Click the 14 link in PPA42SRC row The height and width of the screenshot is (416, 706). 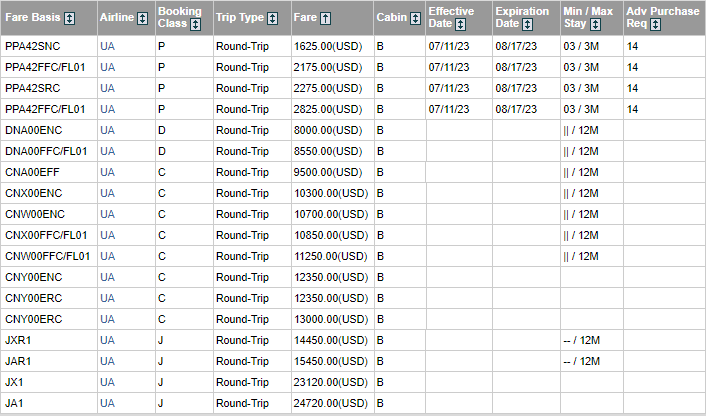pyautogui.click(x=632, y=89)
